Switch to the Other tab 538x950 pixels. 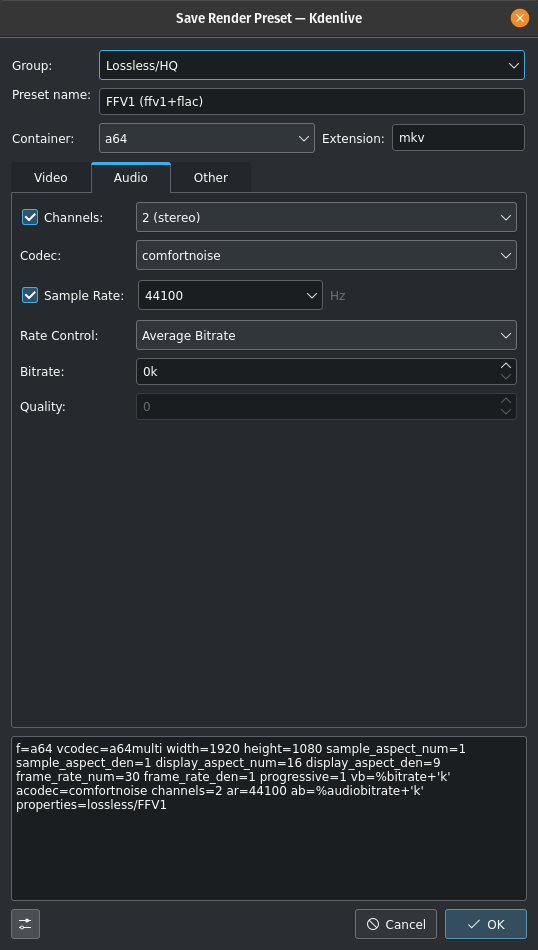pos(211,178)
